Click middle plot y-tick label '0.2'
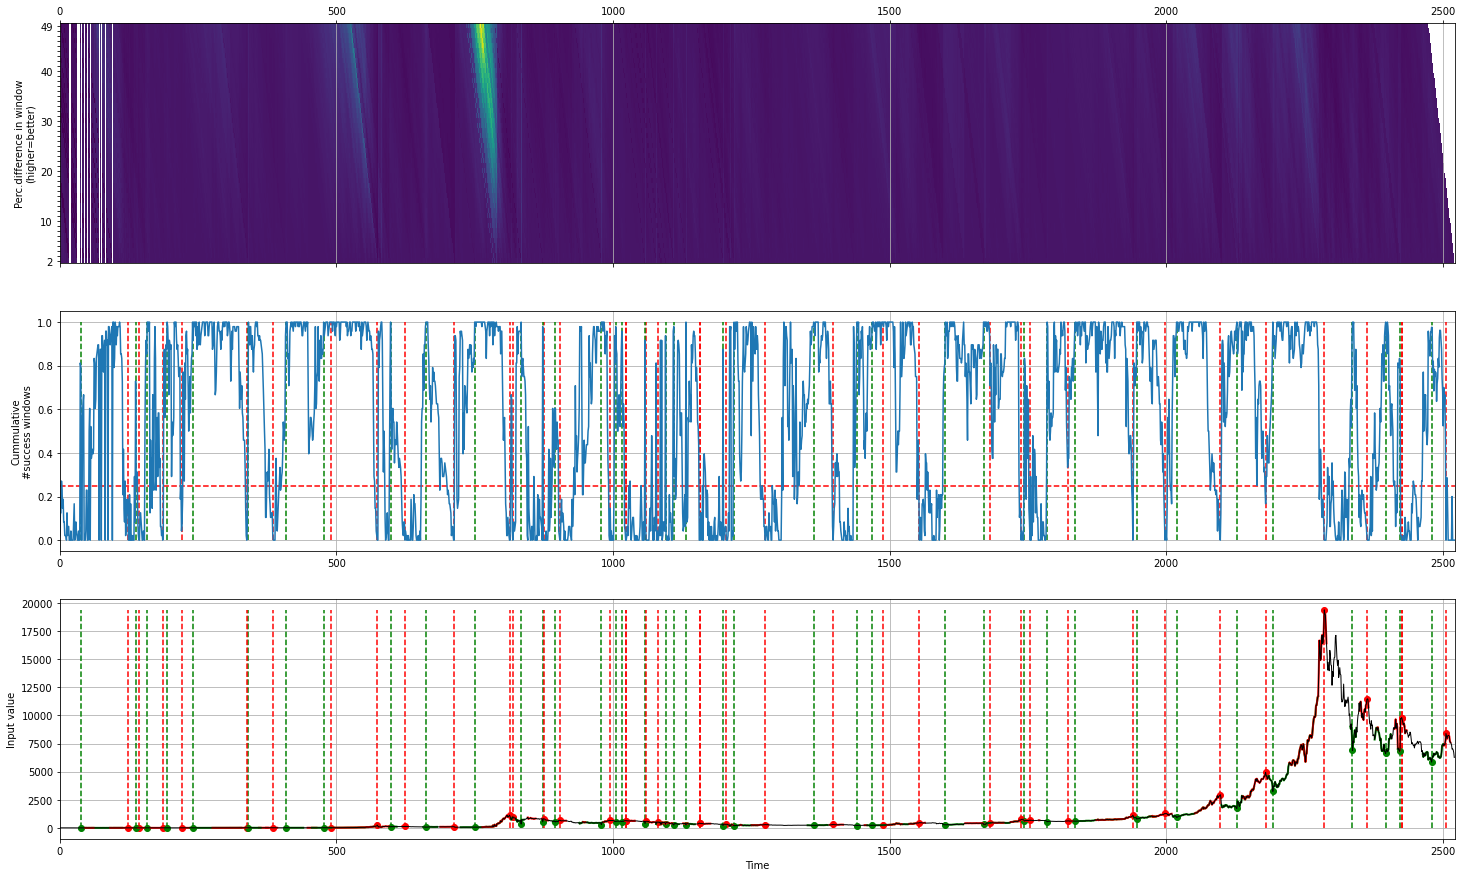Screen dimensions: 1462x877 [45, 497]
